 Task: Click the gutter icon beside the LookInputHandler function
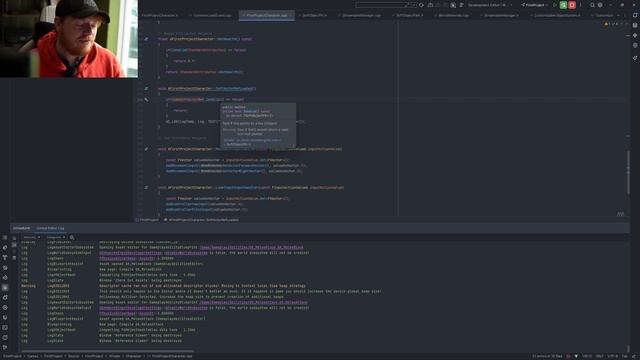pos(146,187)
